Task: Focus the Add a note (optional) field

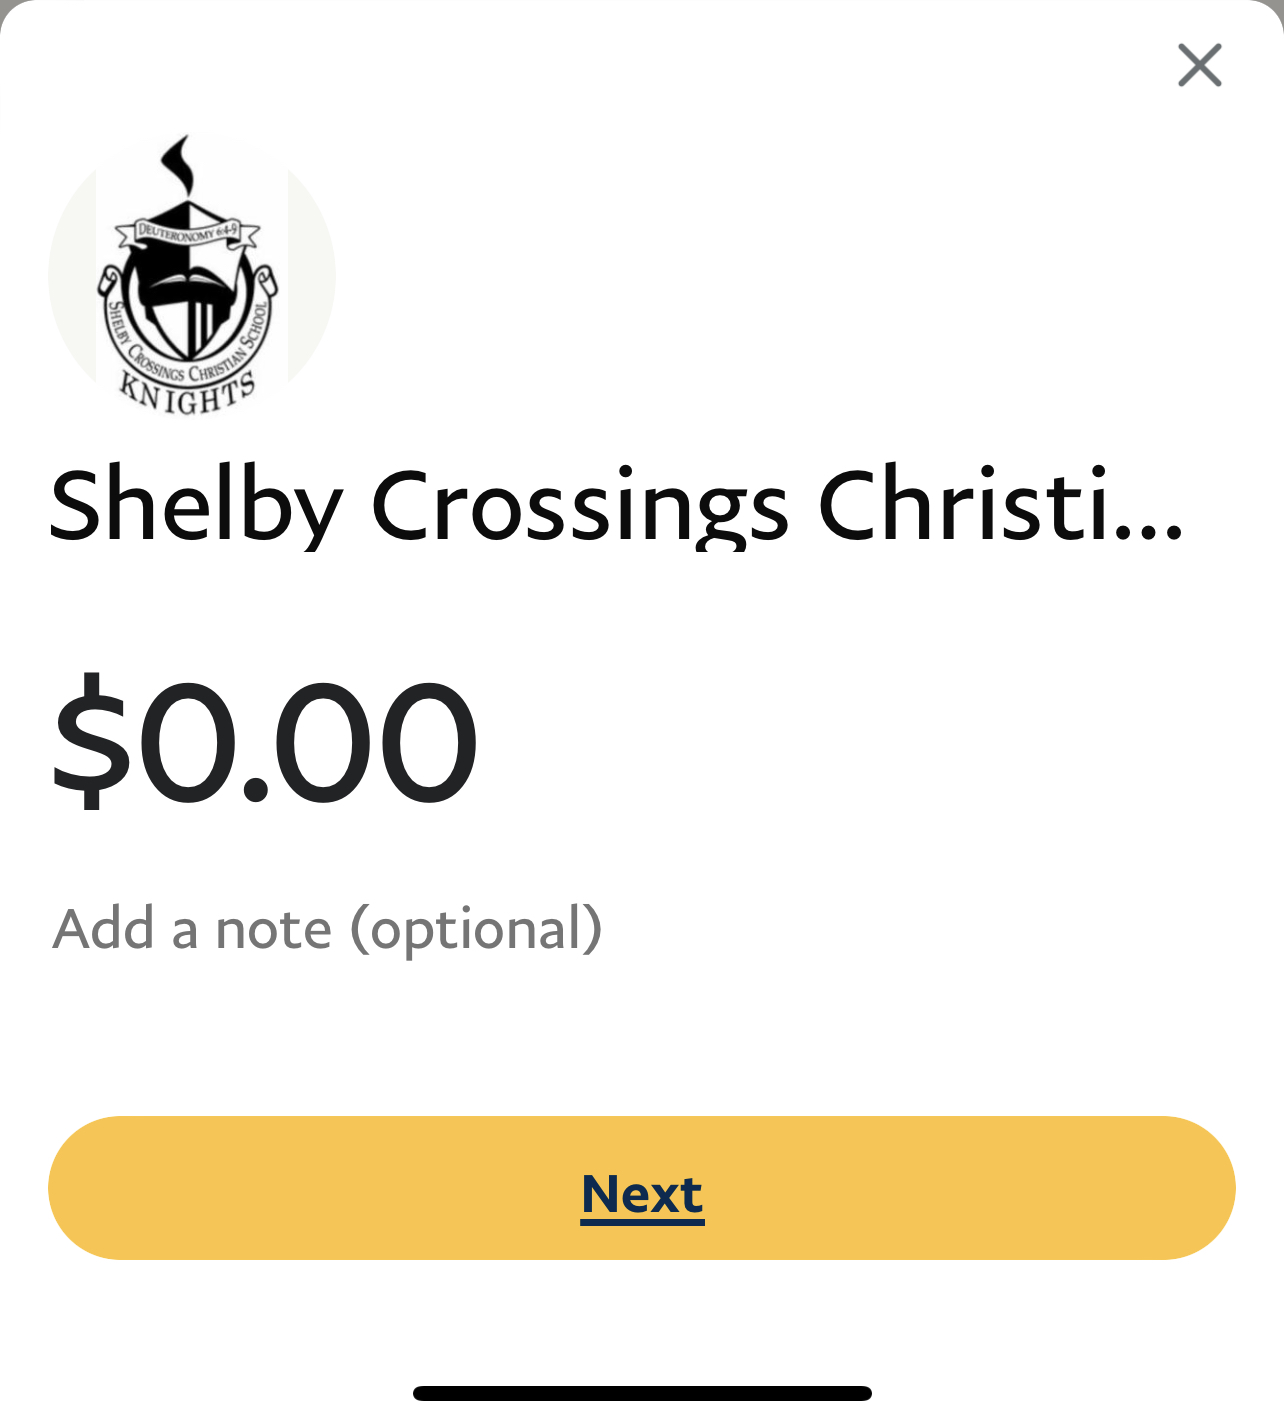Action: (327, 929)
